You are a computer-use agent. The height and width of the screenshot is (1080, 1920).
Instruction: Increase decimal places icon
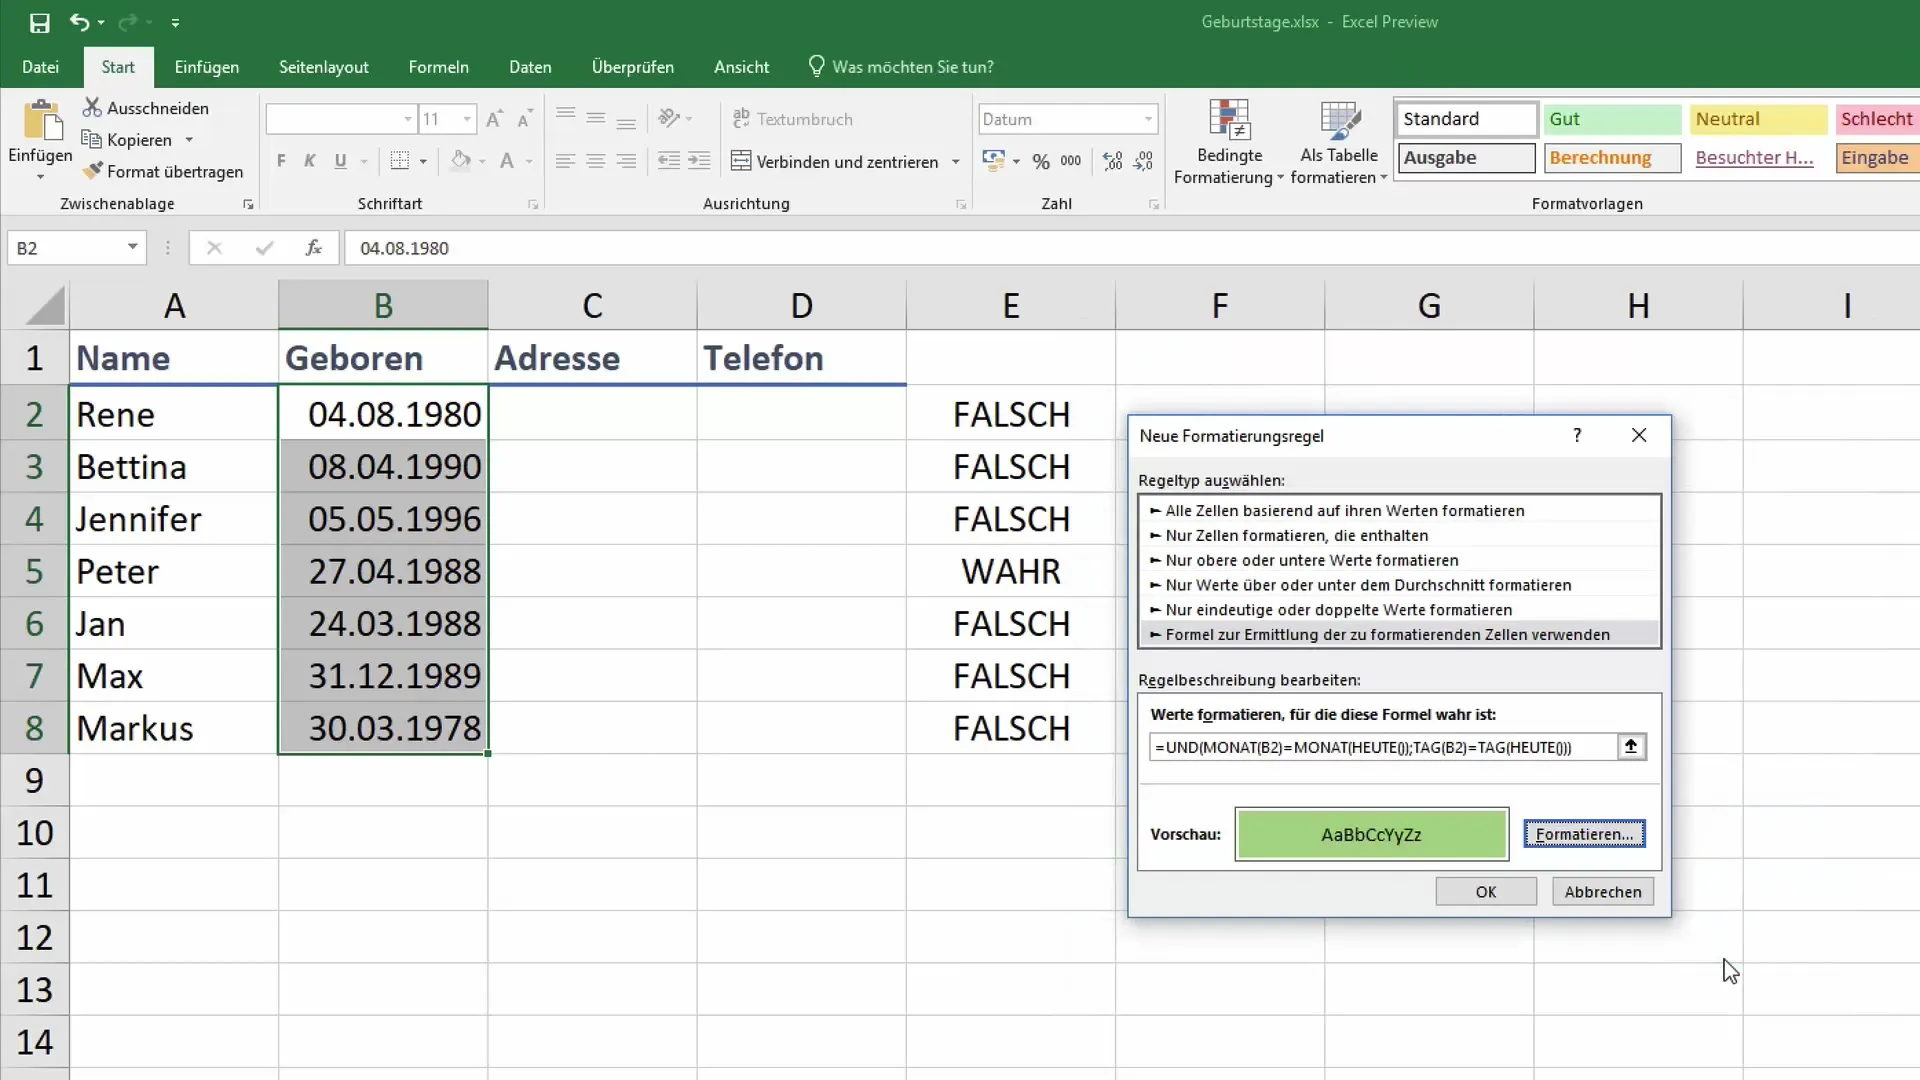tap(1112, 161)
